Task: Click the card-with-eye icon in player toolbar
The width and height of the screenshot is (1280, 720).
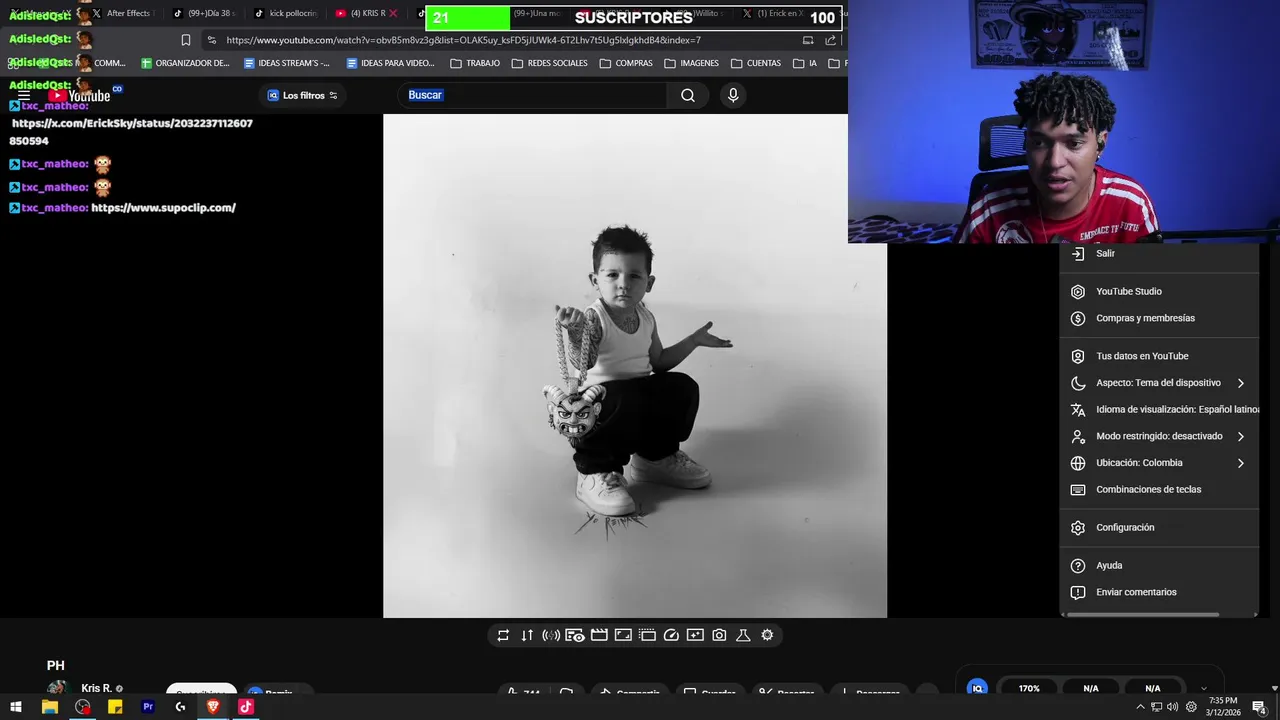Action: point(575,635)
